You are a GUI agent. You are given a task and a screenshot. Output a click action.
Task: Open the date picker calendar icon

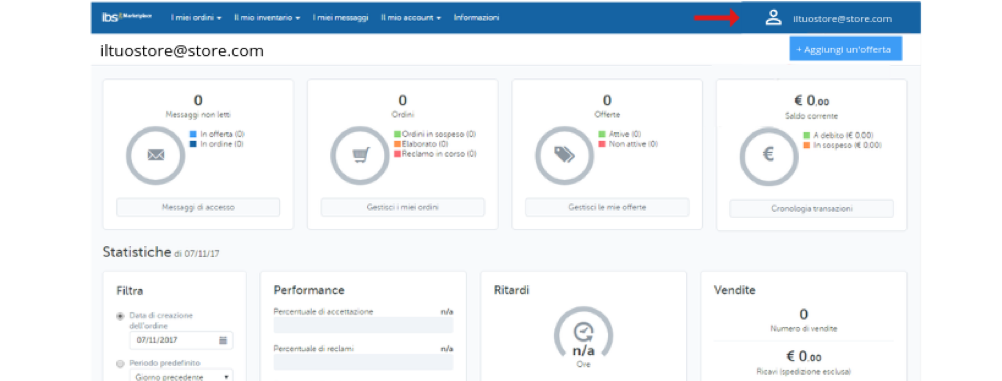[x=222, y=340]
